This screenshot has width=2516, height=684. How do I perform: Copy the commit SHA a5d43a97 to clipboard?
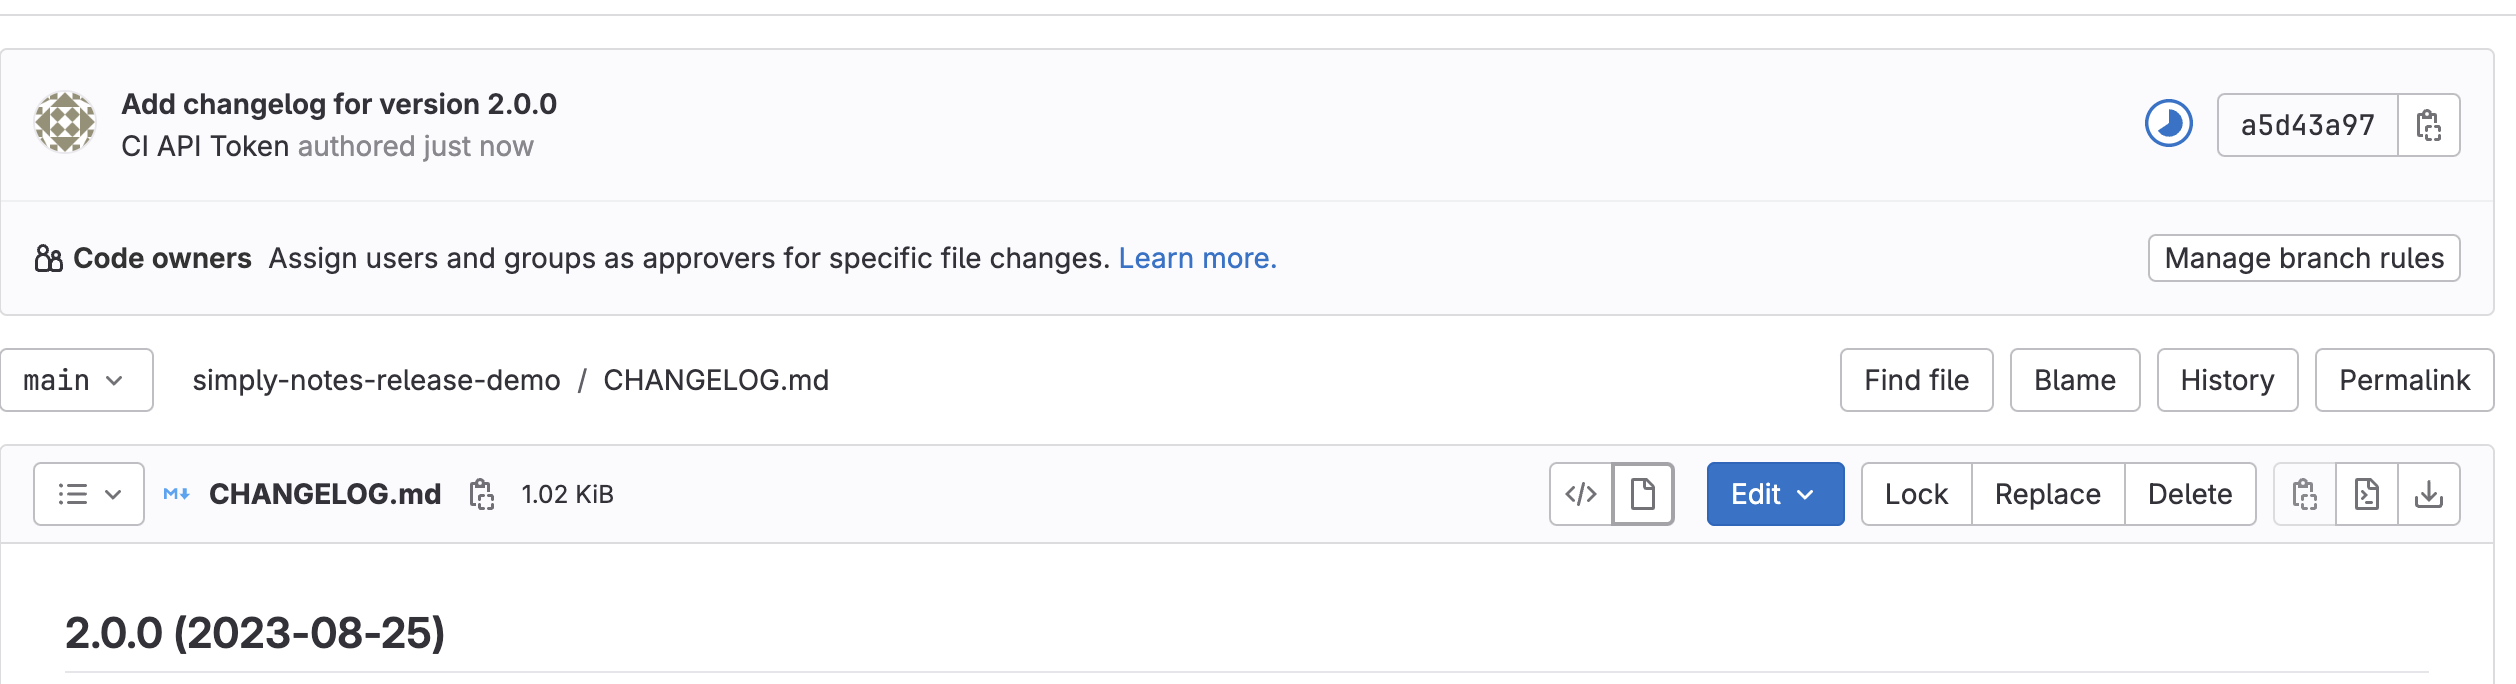pyautogui.click(x=2431, y=124)
